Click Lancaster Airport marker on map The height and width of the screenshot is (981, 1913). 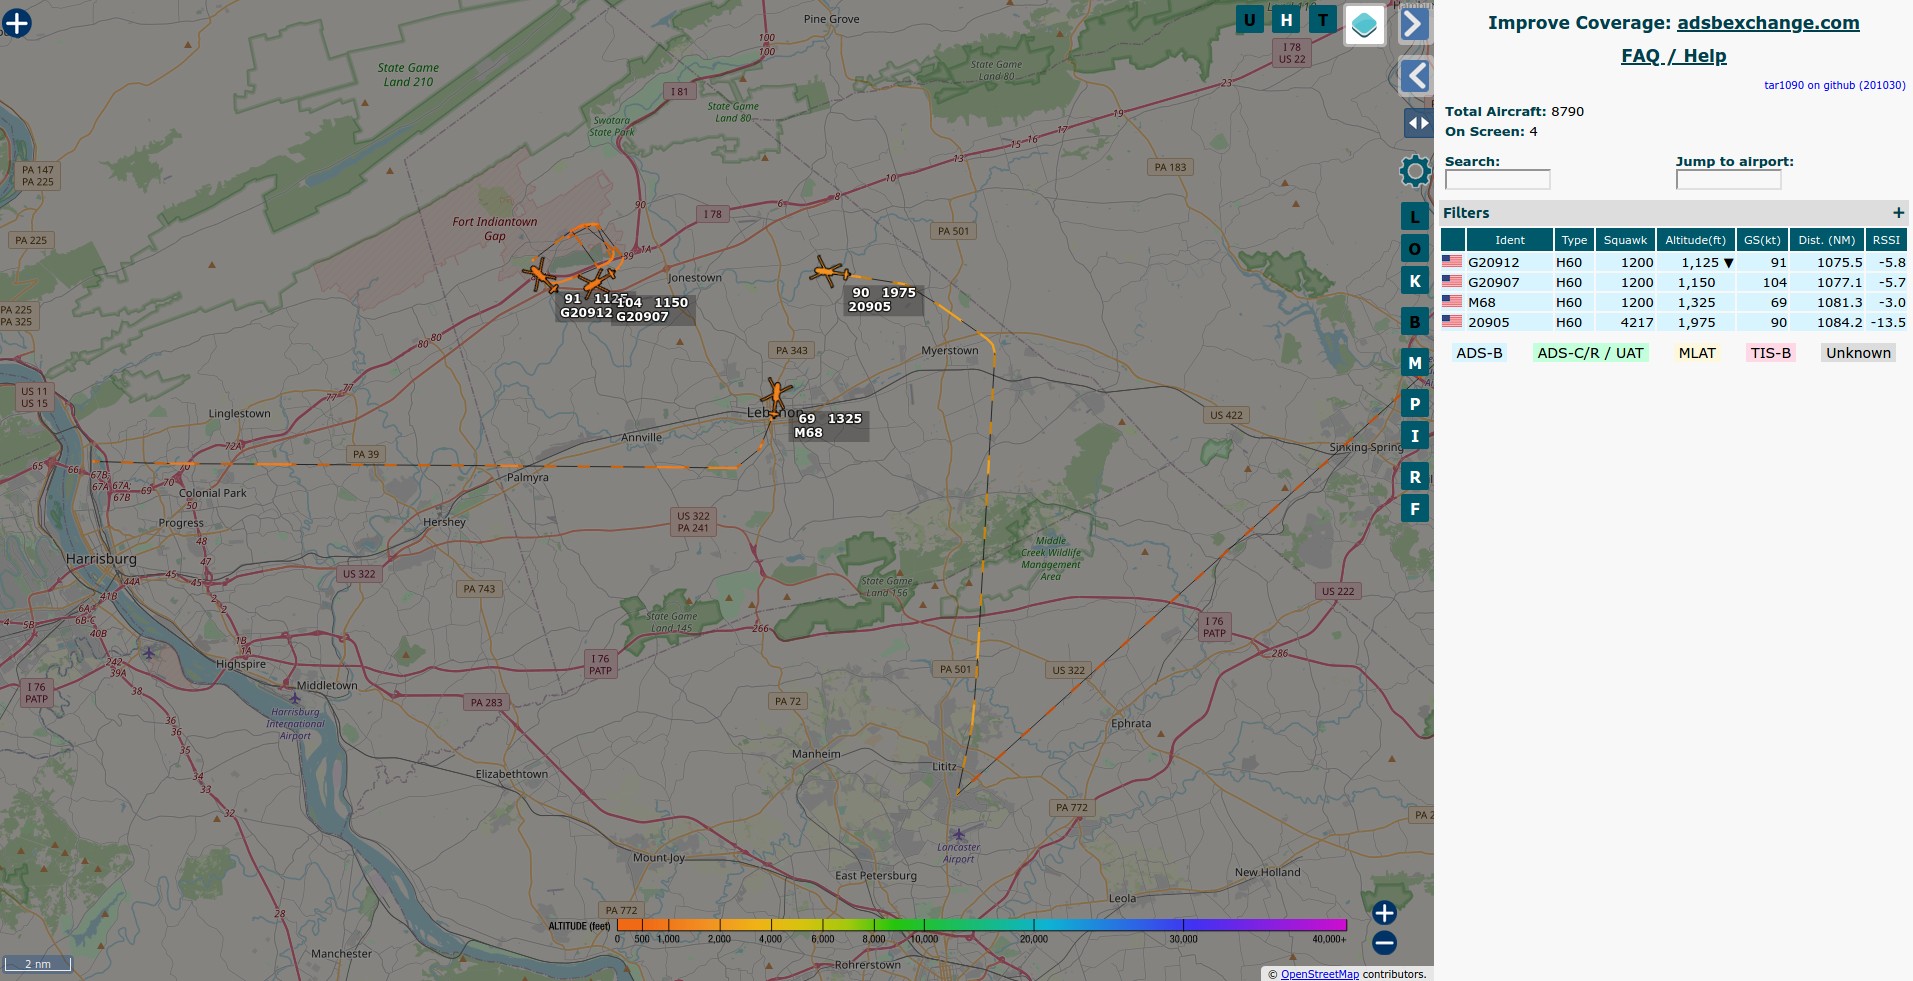tap(958, 834)
